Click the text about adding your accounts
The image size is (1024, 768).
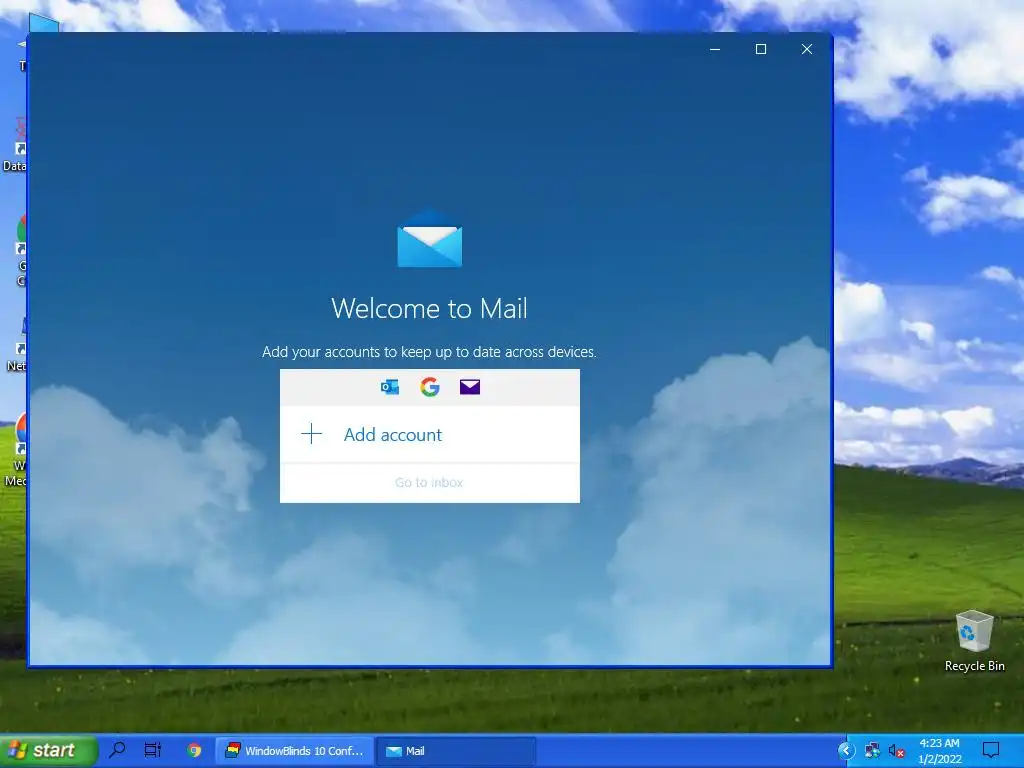tap(429, 352)
